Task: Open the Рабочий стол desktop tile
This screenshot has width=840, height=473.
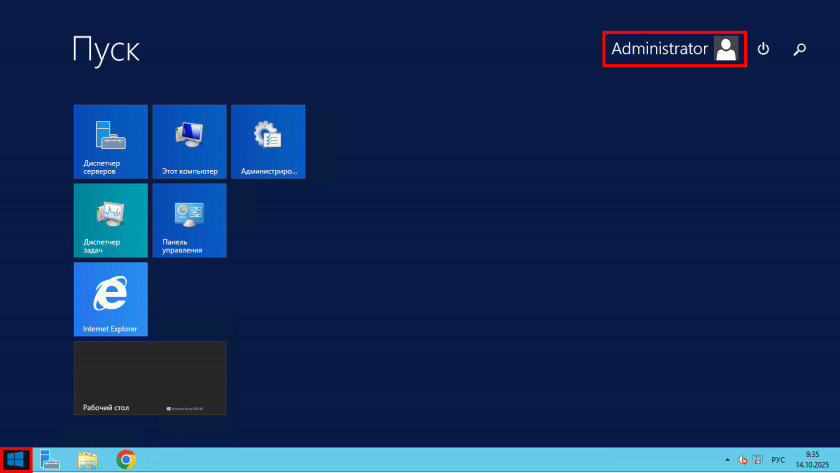Action: (x=150, y=378)
